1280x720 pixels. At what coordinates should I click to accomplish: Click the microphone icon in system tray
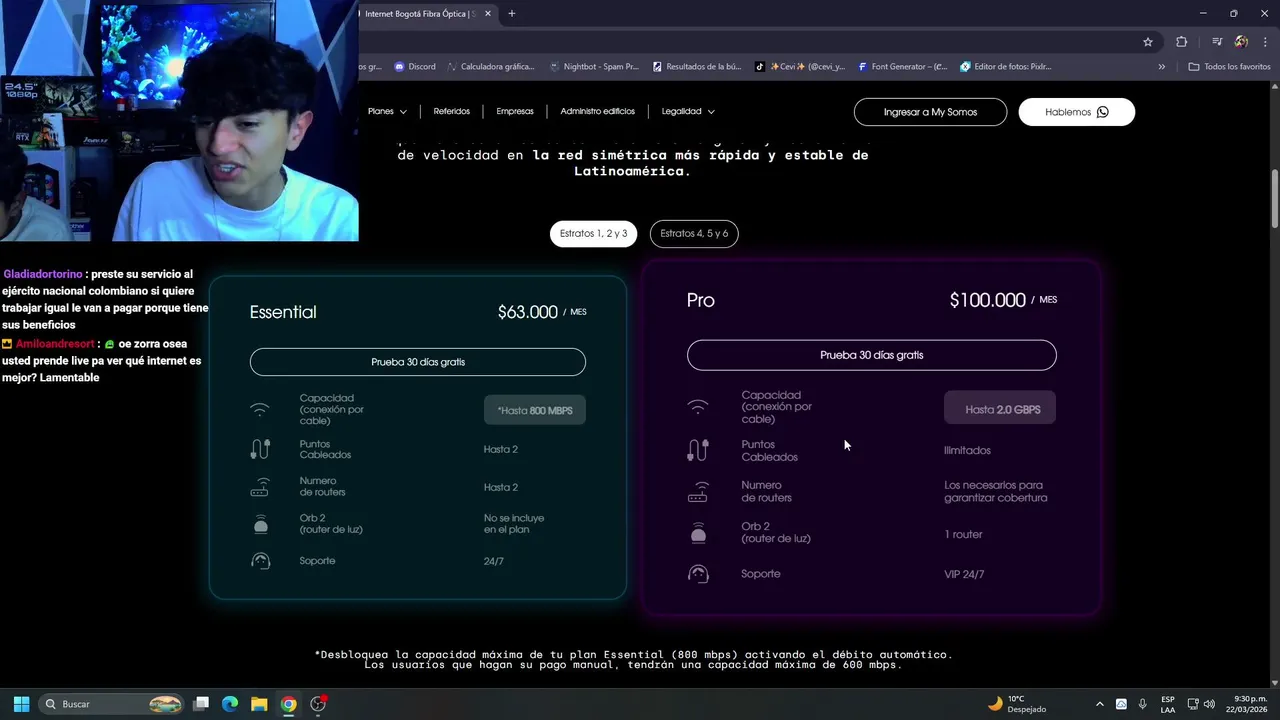click(x=1142, y=704)
